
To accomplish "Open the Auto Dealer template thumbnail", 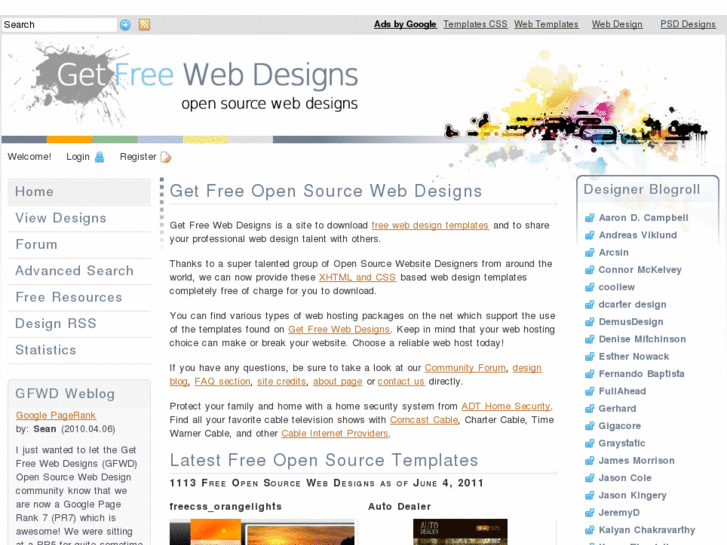I will coord(460,532).
